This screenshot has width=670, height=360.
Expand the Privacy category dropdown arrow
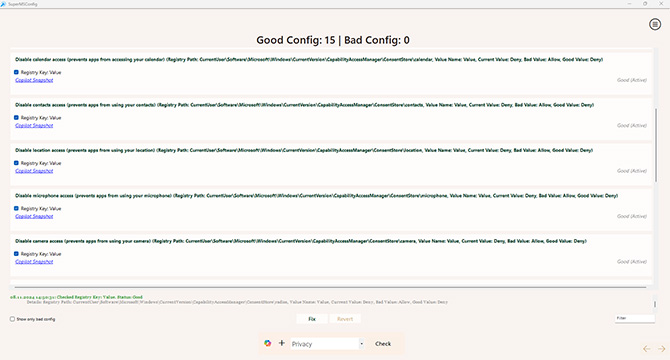[361, 344]
